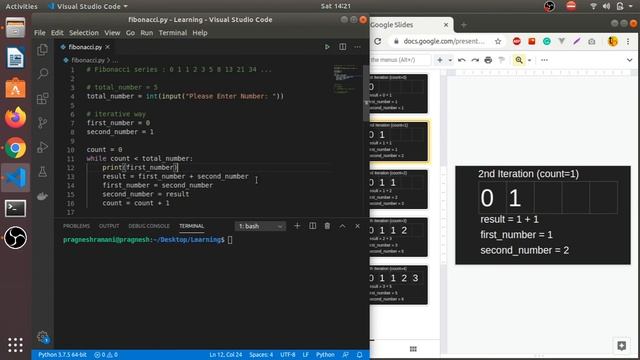Bookmark this page with the star icon
Image resolution: width=640 pixels, height=360 pixels.
coord(498,41)
